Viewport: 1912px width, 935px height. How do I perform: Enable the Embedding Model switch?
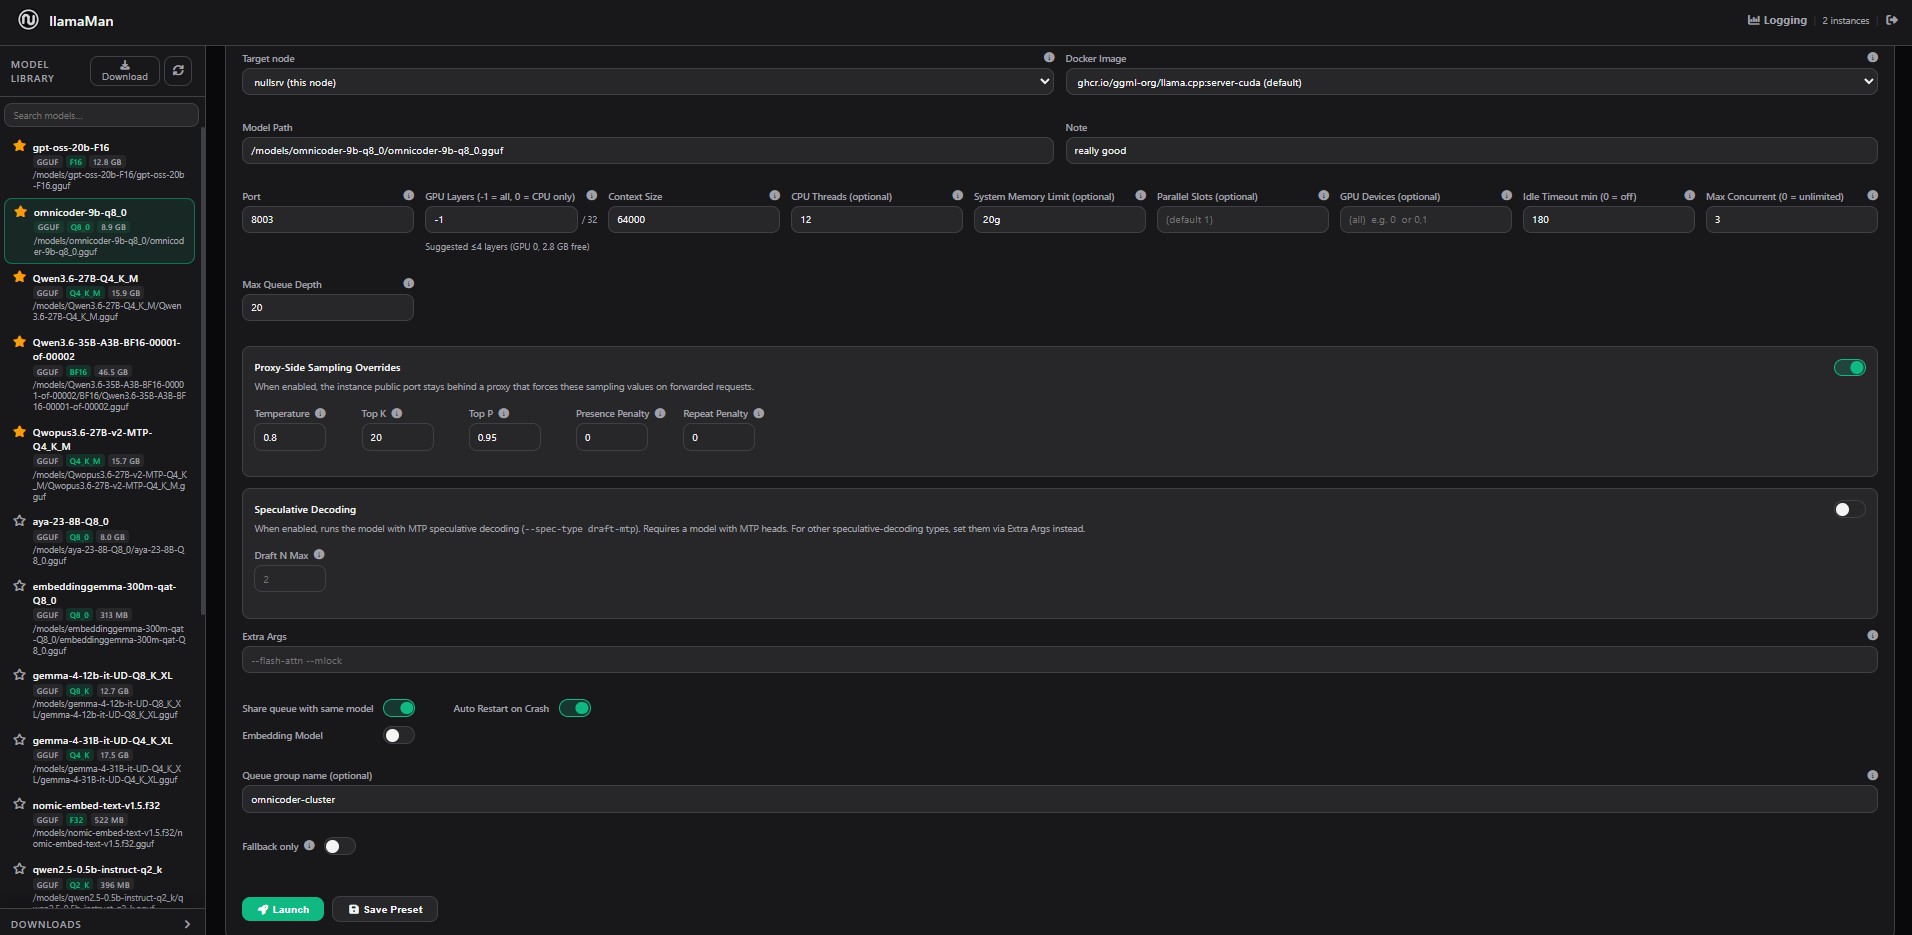point(399,735)
